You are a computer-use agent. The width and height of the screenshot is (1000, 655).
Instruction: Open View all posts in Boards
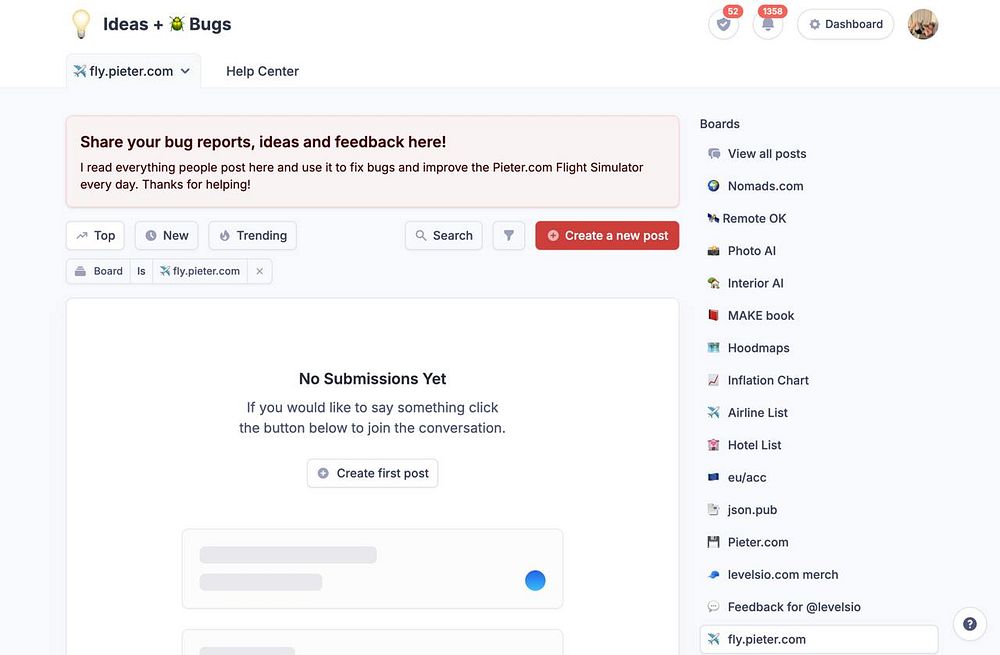click(x=819, y=154)
